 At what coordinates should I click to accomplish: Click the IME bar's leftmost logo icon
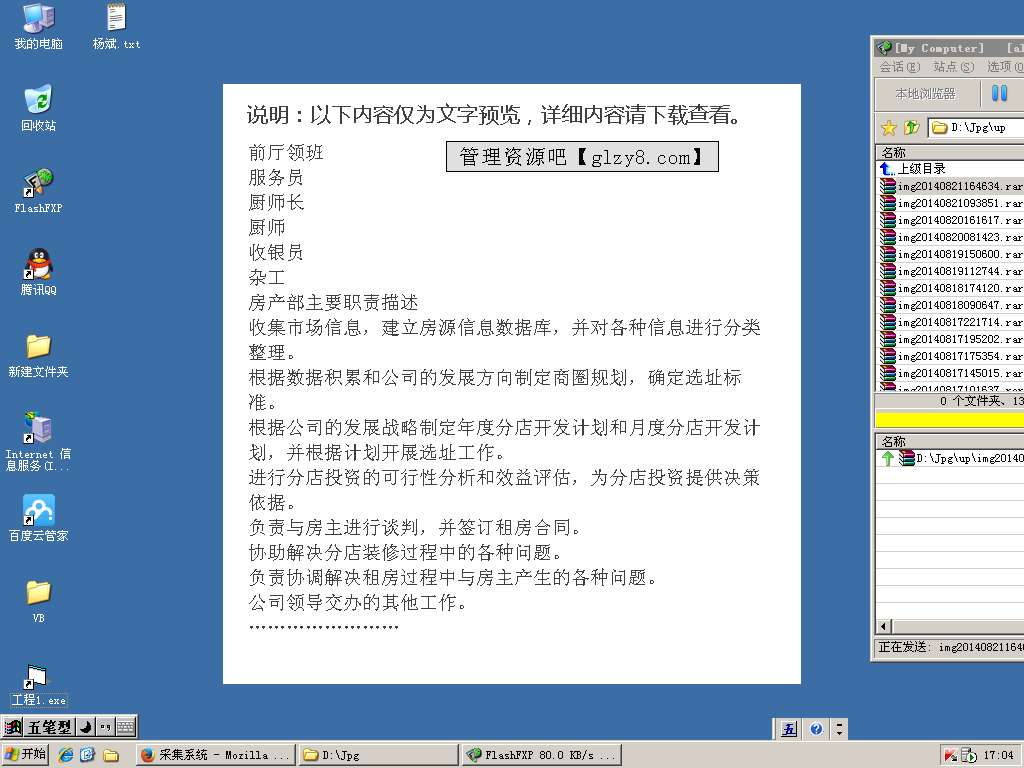coord(12,726)
